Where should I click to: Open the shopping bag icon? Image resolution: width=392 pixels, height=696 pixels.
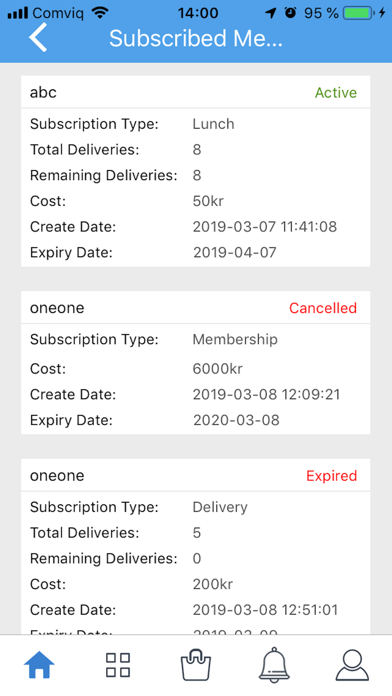pyautogui.click(x=196, y=664)
